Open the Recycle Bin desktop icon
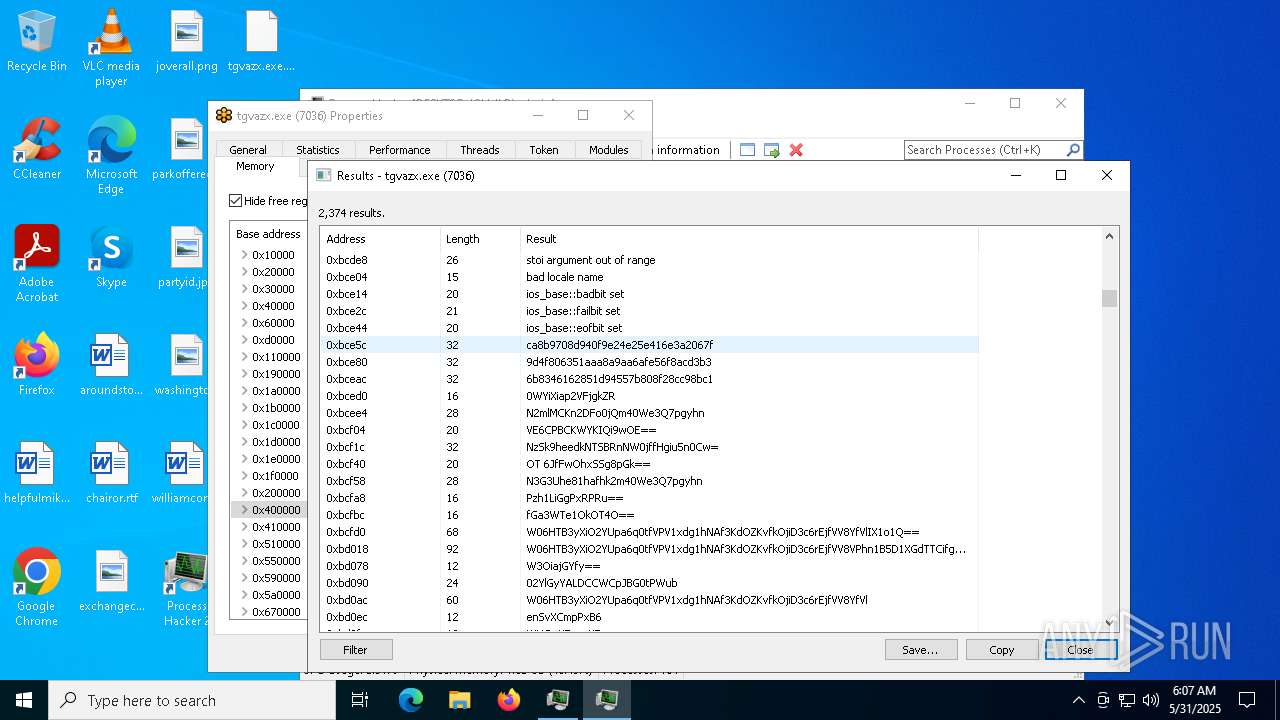Viewport: 1280px width, 720px height. tap(37, 41)
